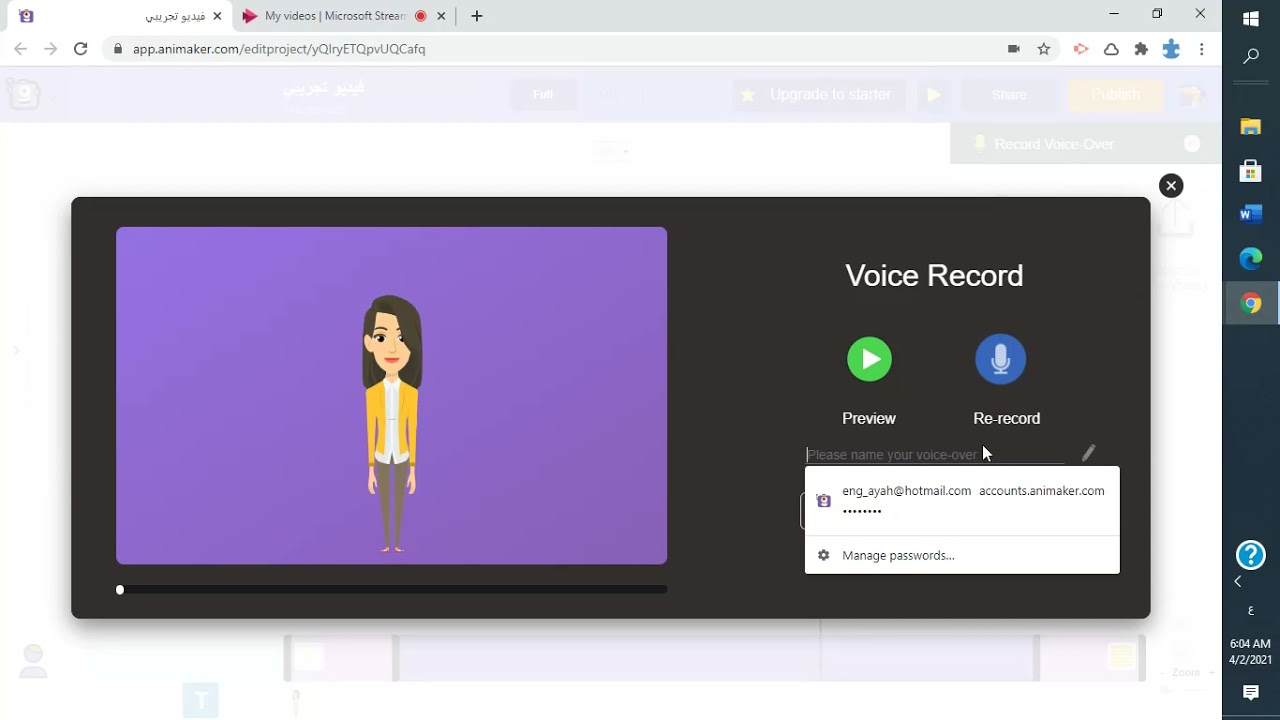Viewport: 1280px width, 720px height.
Task: Click the Share button in Animaker header
Action: [x=1009, y=95]
